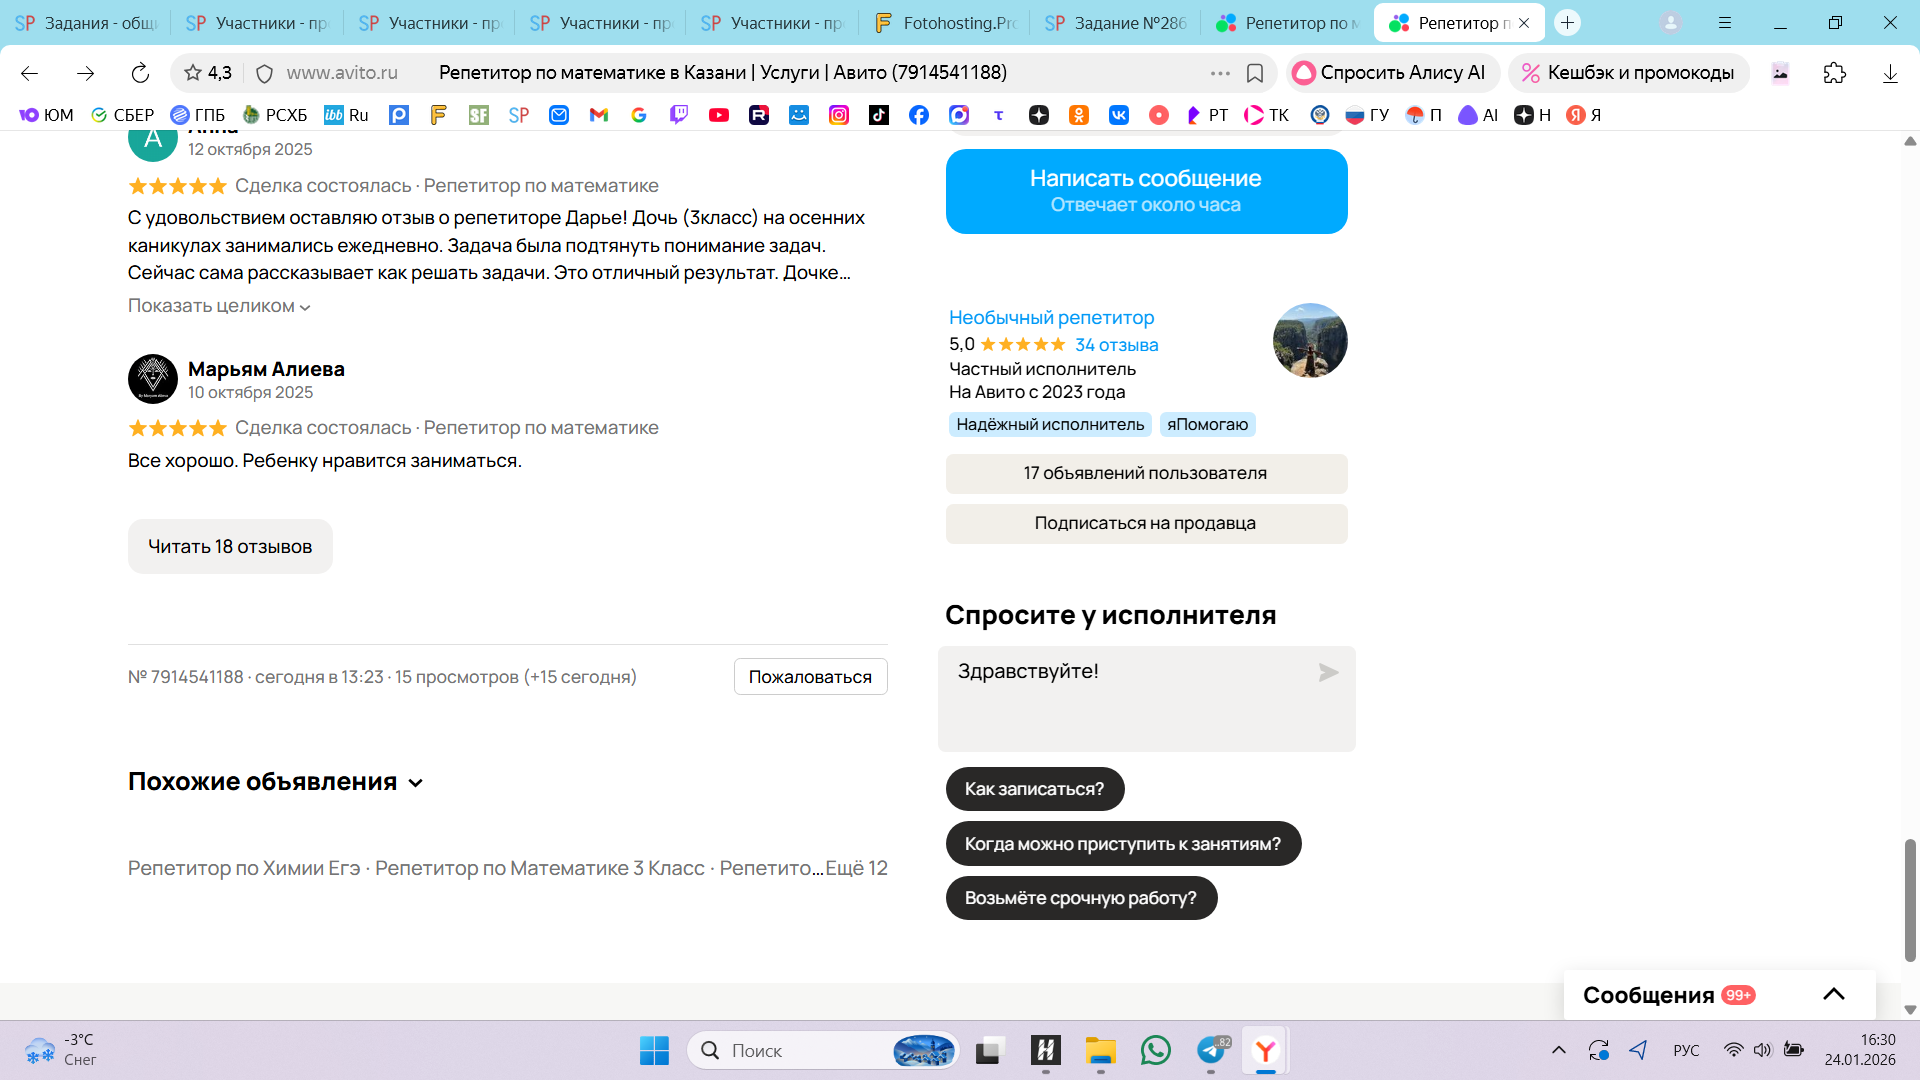Open the browser extensions puzzle icon

(1834, 73)
